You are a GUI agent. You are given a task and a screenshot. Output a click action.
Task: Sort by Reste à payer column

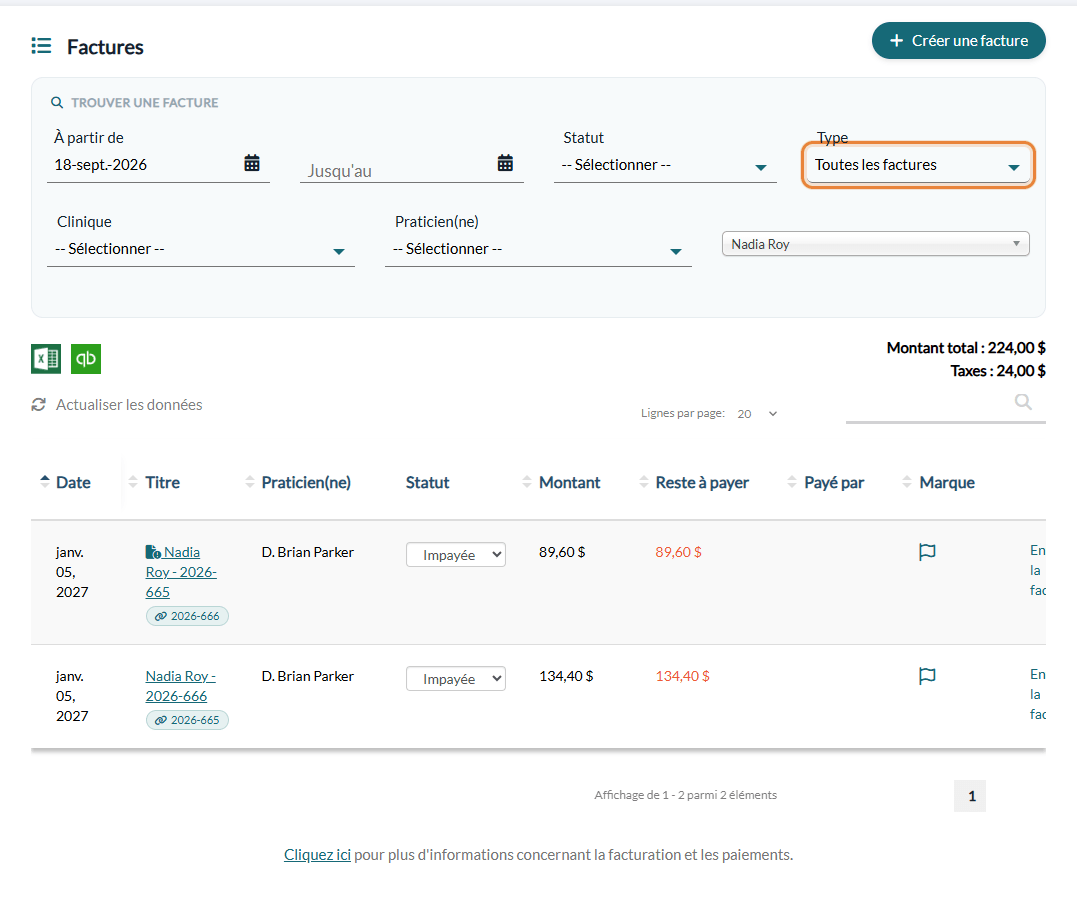point(694,482)
